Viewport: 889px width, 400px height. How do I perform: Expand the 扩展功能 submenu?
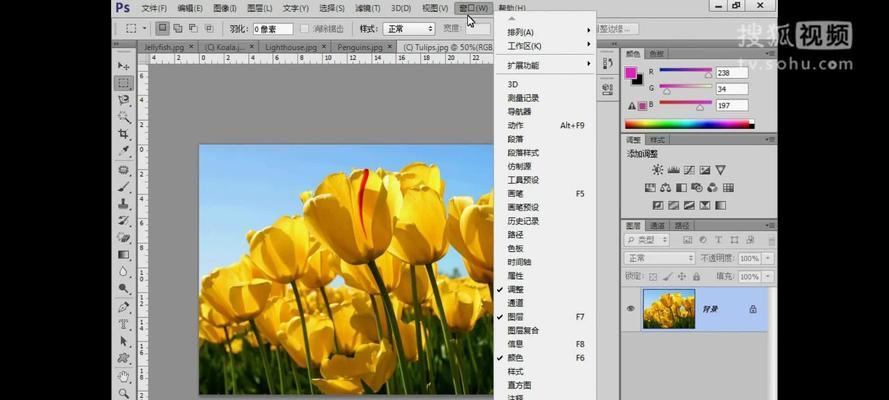point(545,66)
